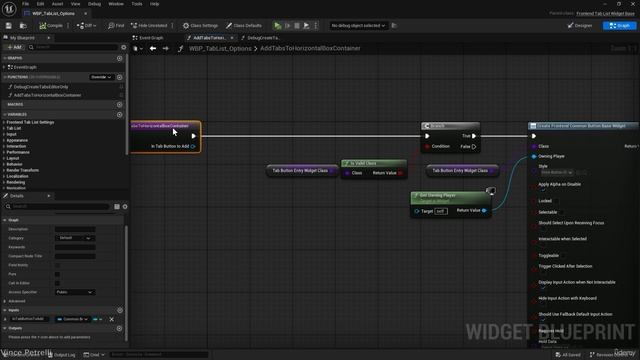Switch to the DebugCreateTa... graph tab
The height and width of the screenshot is (360, 640).
(260, 38)
